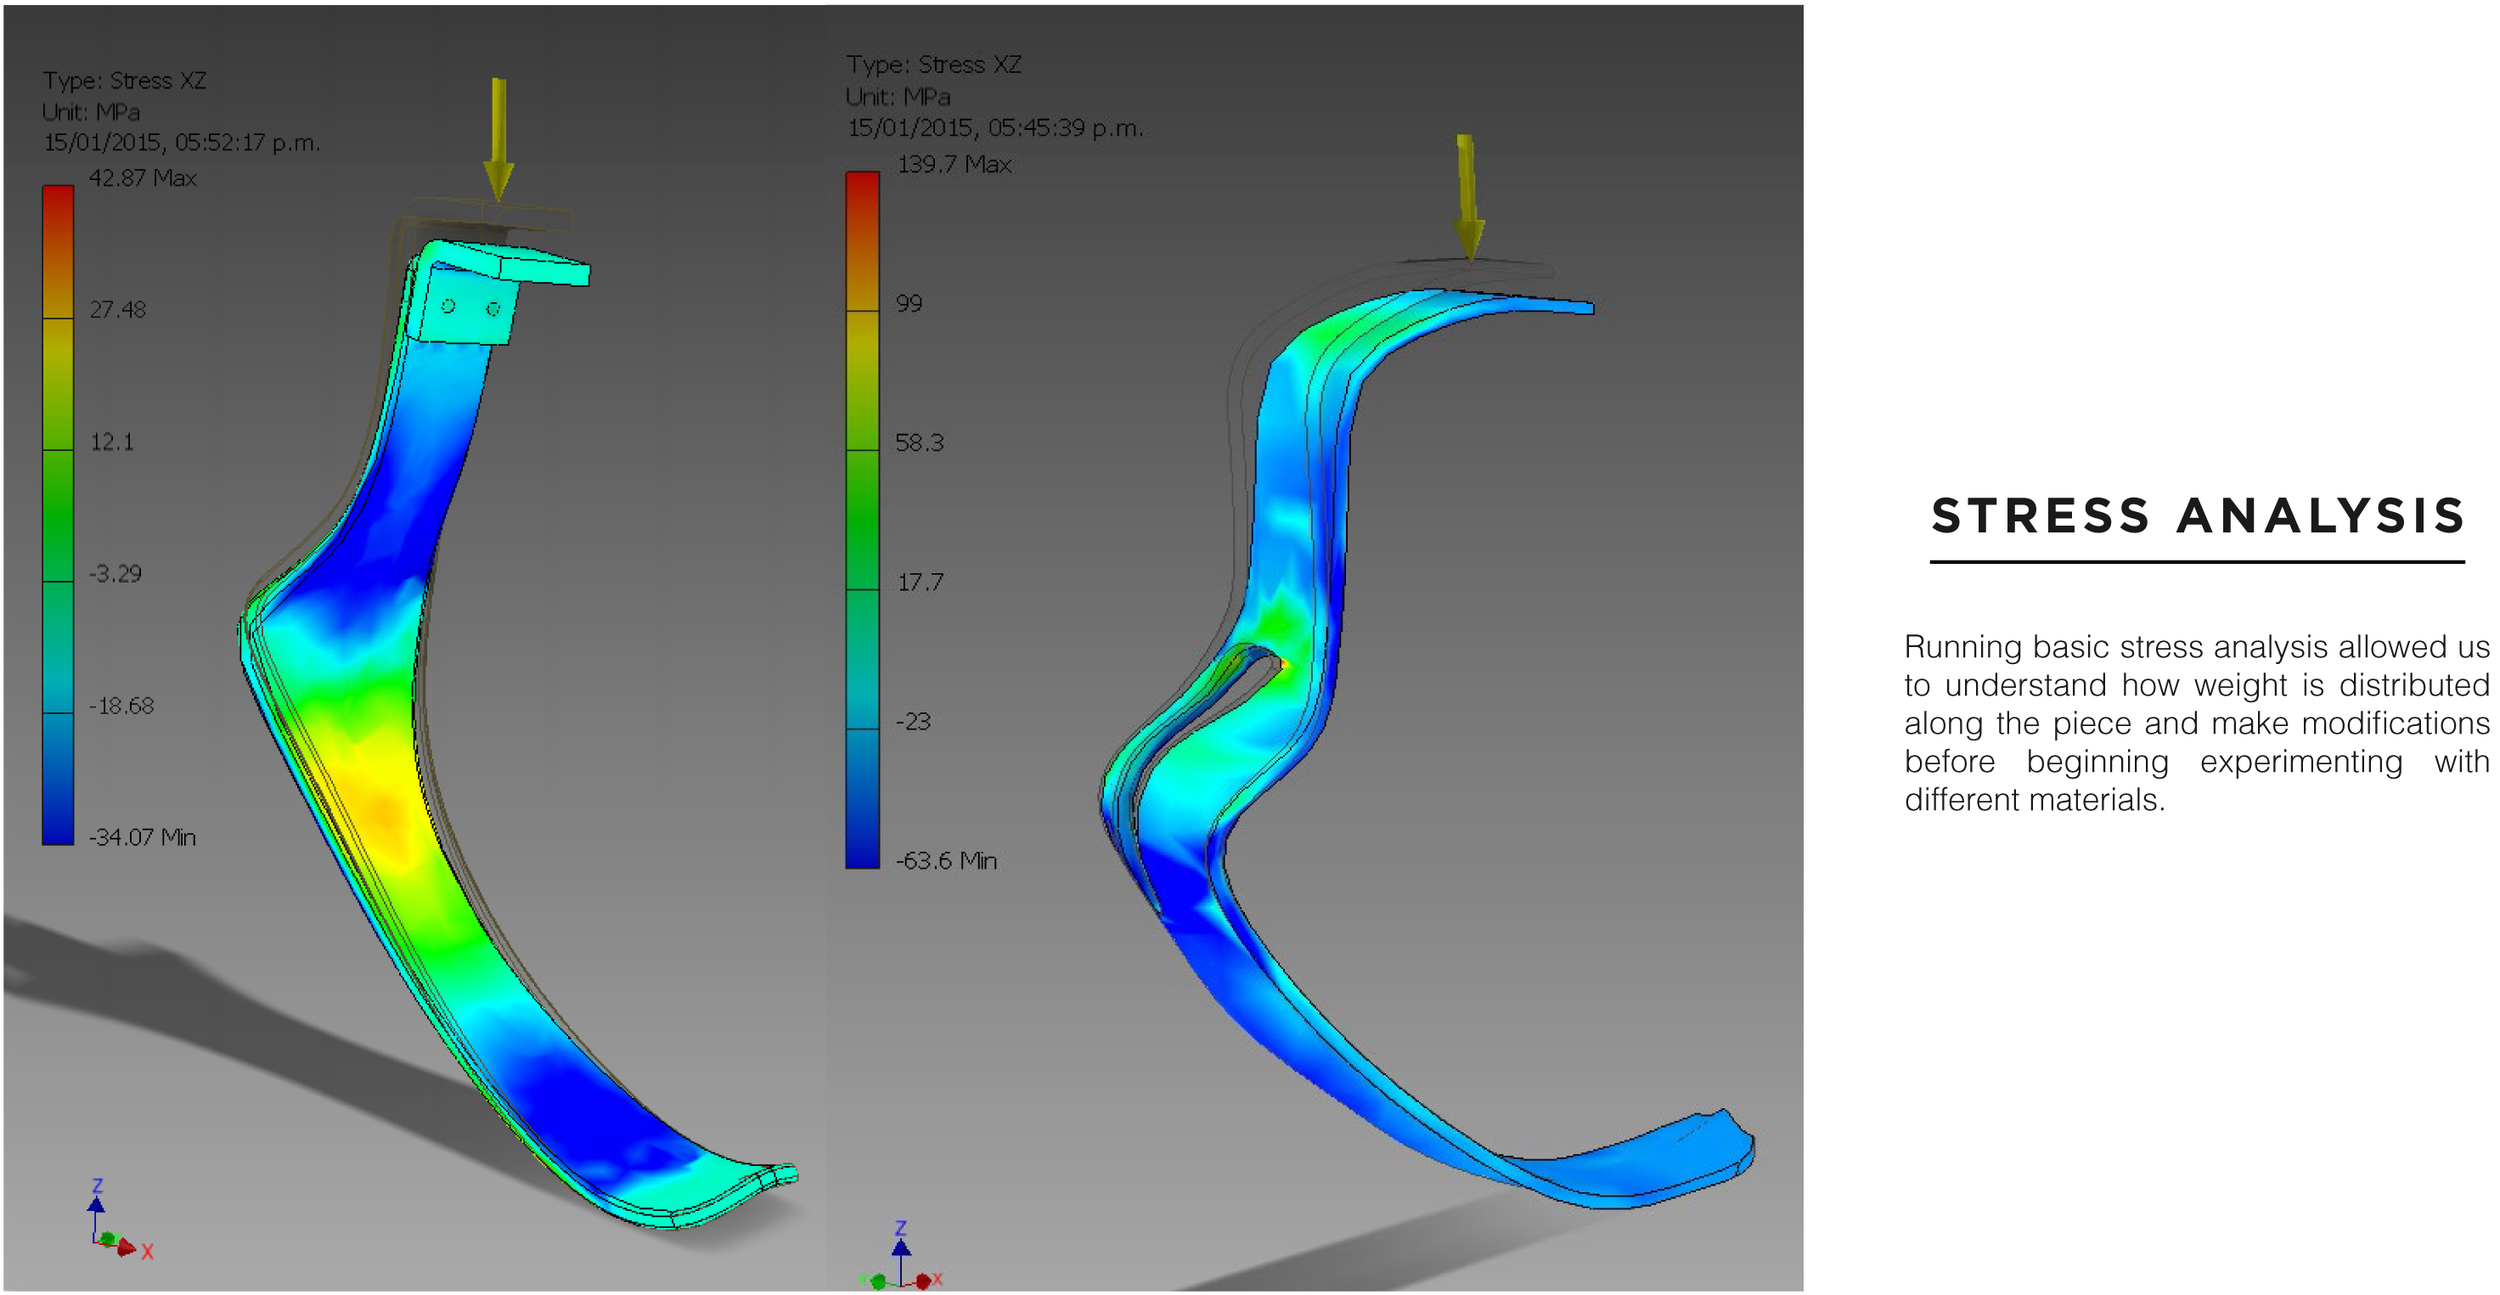Click 'Unit: MPa' label in left view
The width and height of the screenshot is (2500, 1295).
pos(91,112)
